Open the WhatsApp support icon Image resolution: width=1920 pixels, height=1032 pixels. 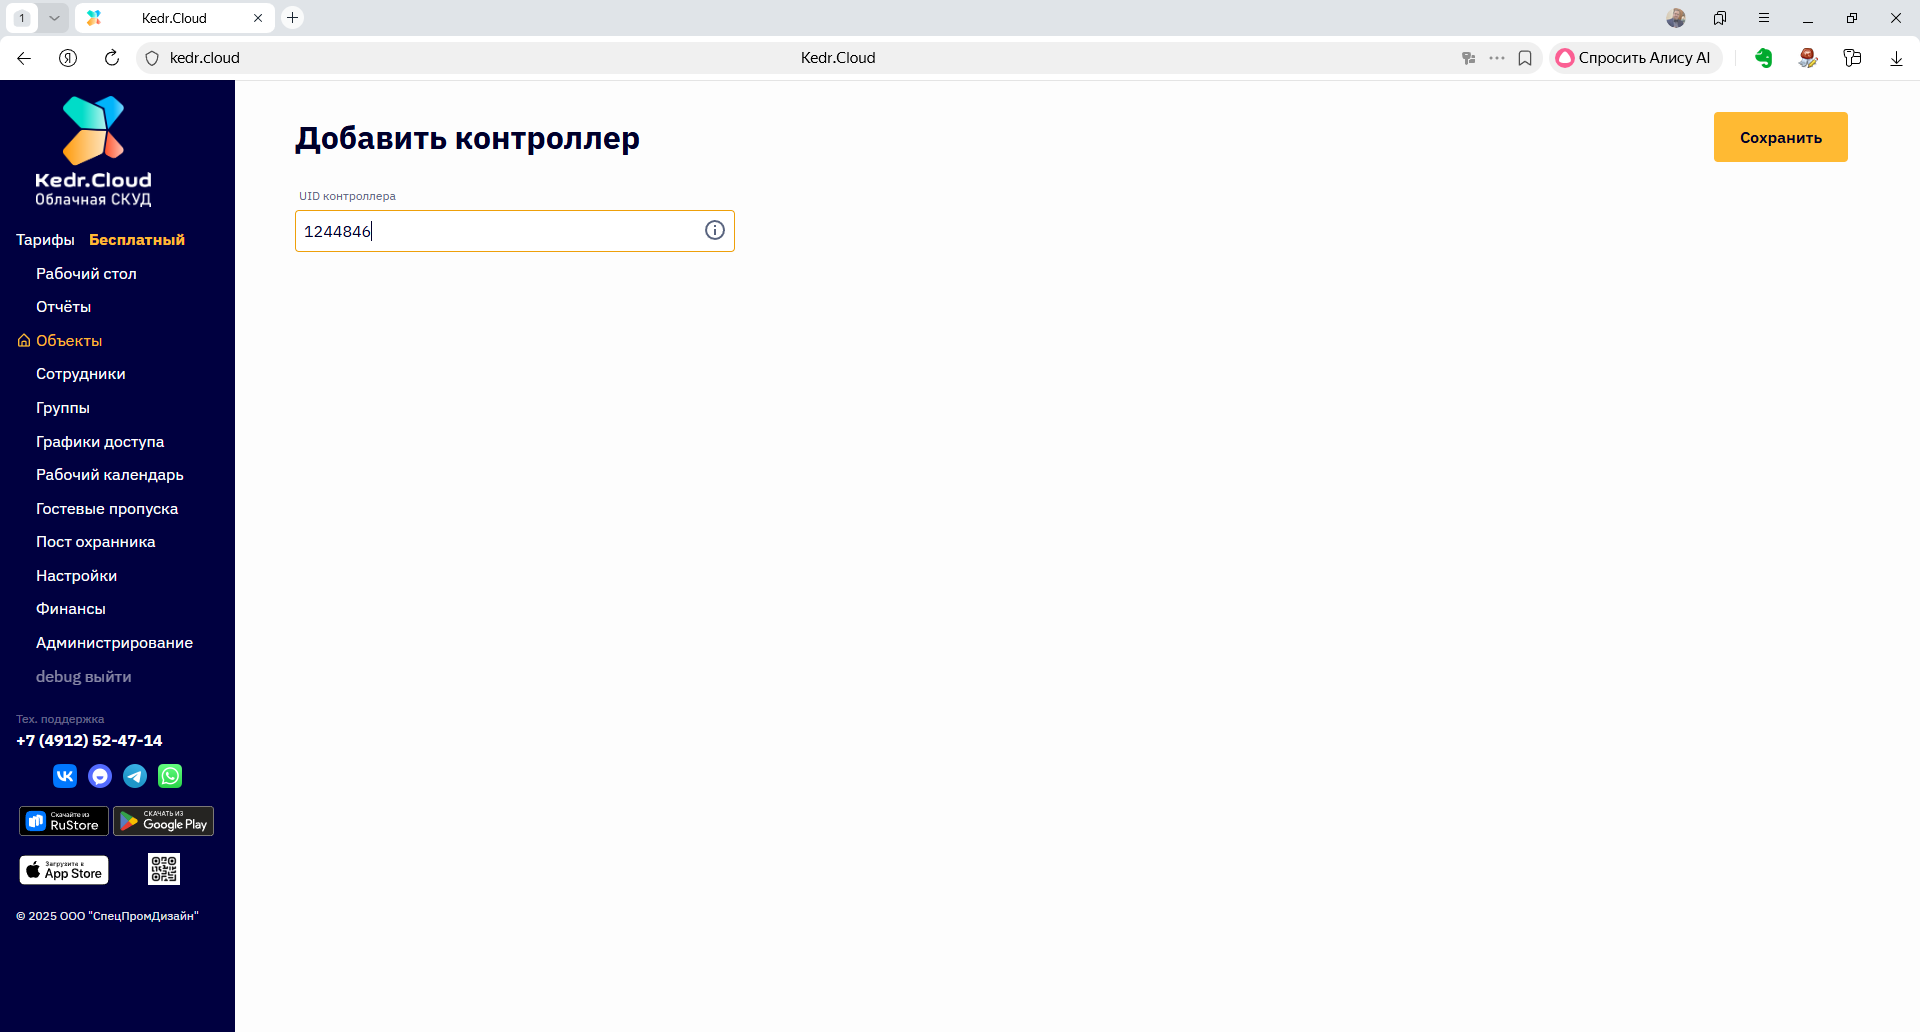tap(170, 776)
